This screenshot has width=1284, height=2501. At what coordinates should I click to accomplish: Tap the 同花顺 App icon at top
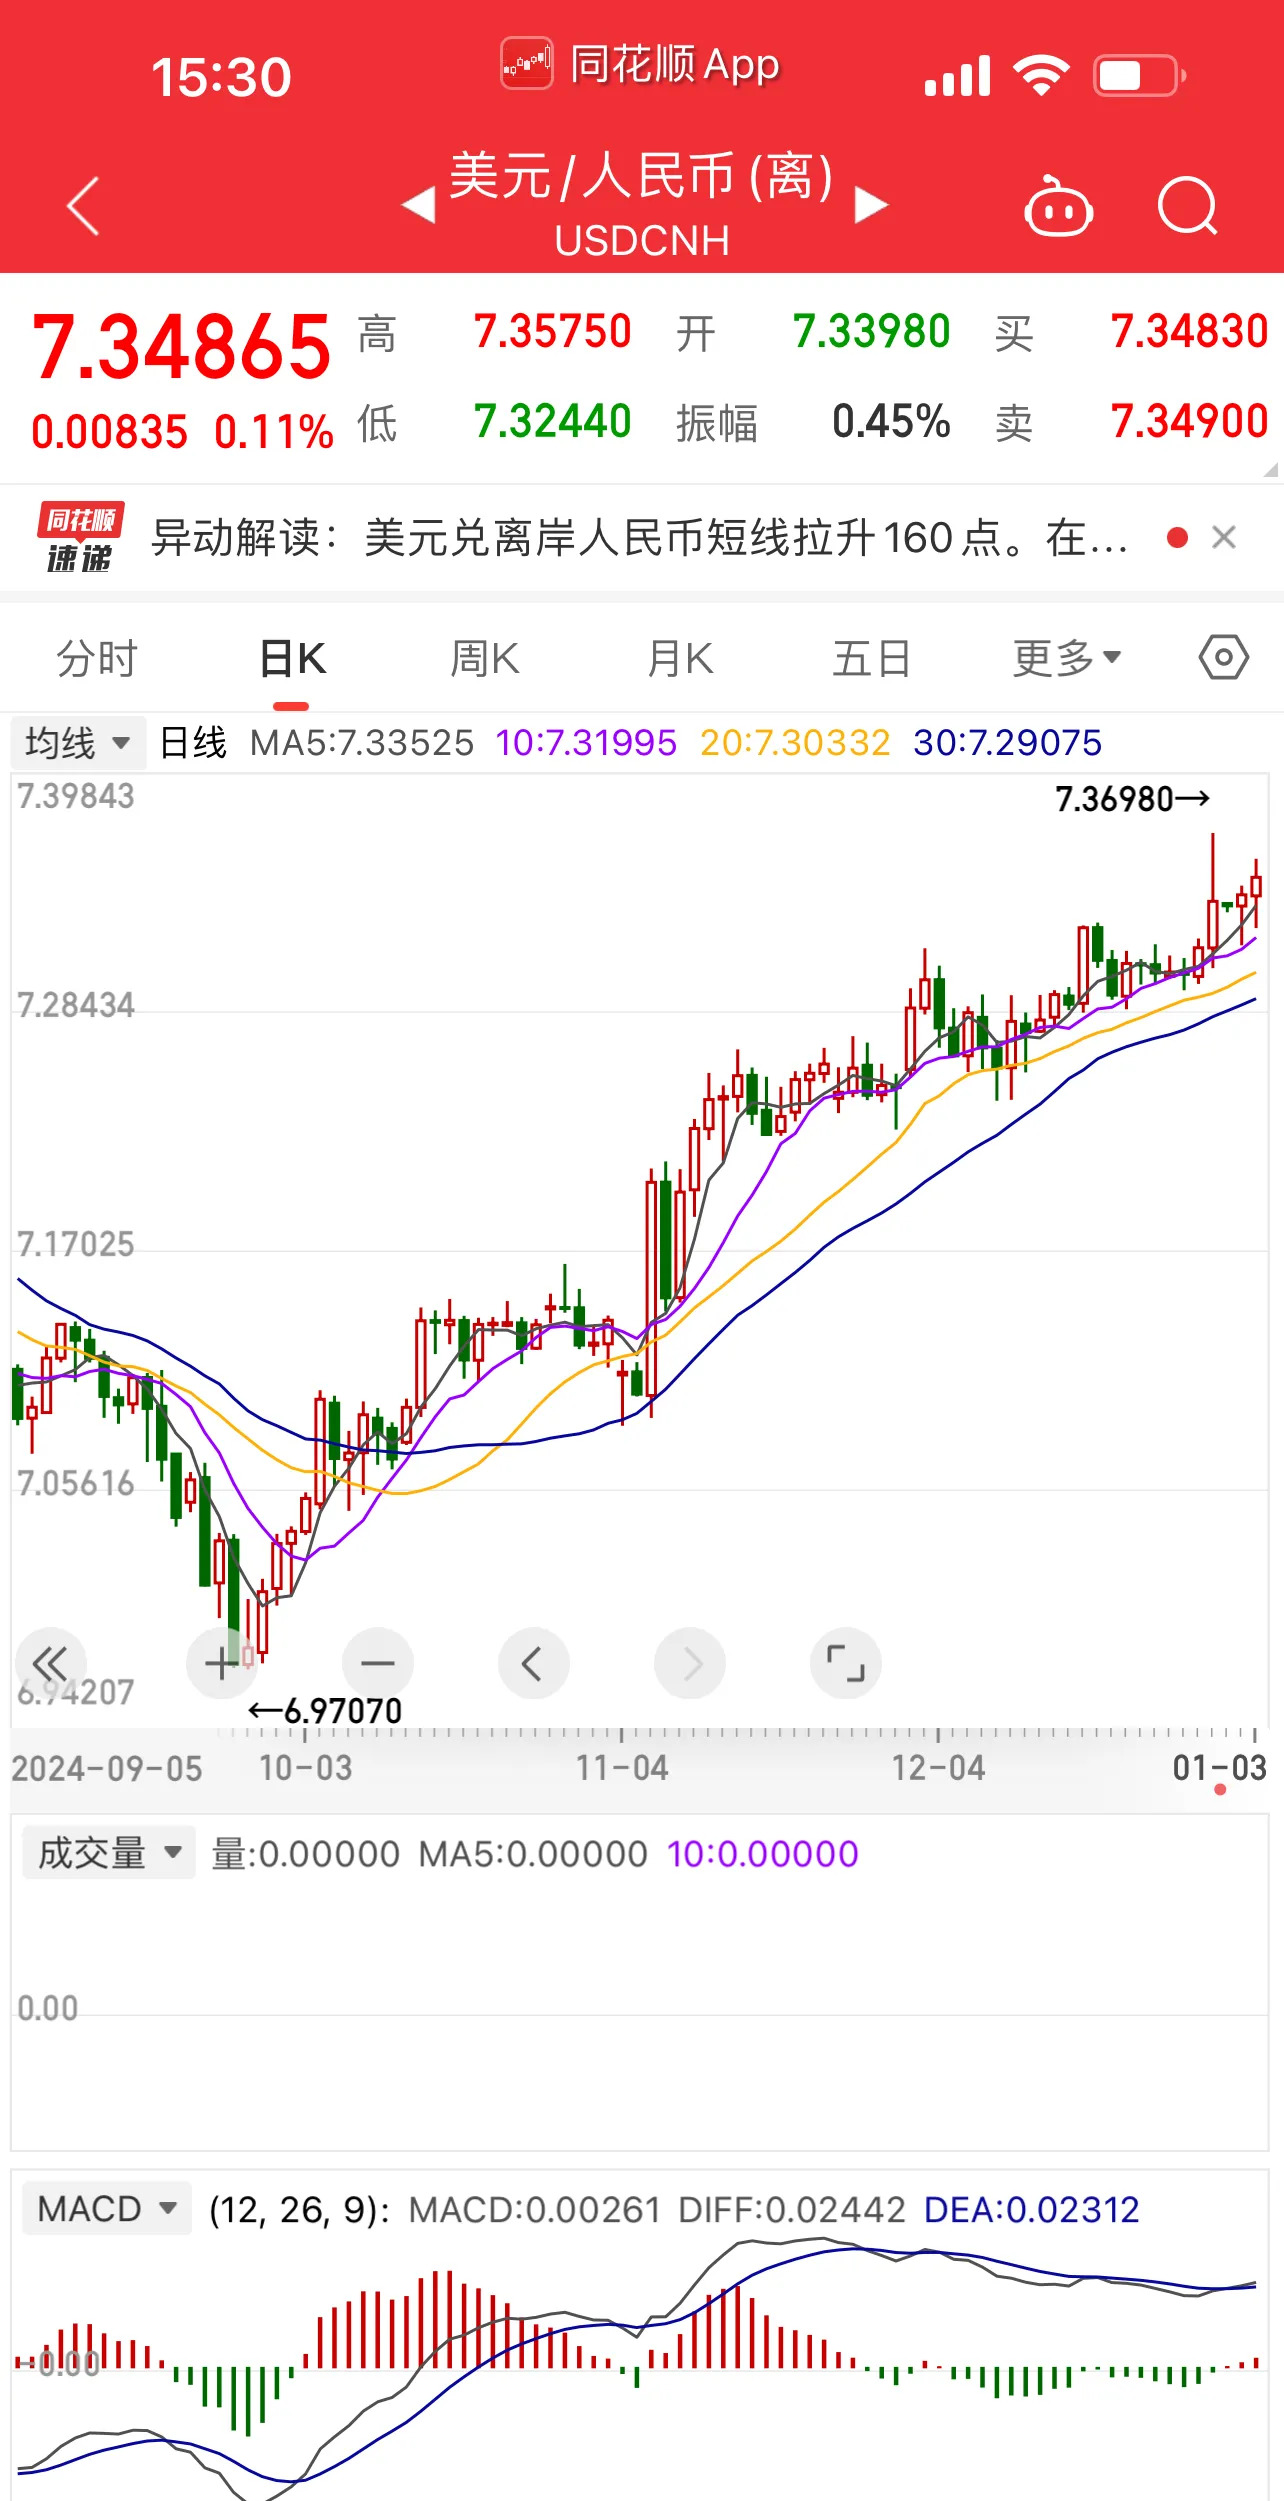click(527, 64)
